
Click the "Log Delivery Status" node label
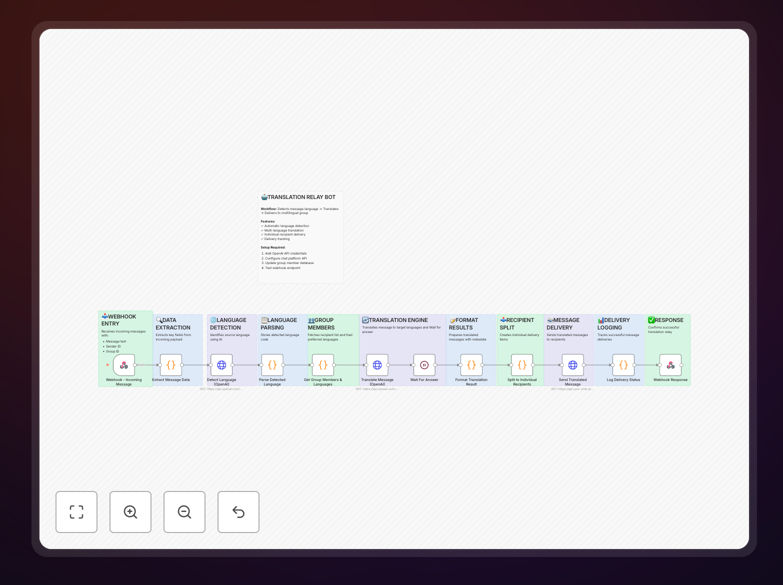[624, 380]
